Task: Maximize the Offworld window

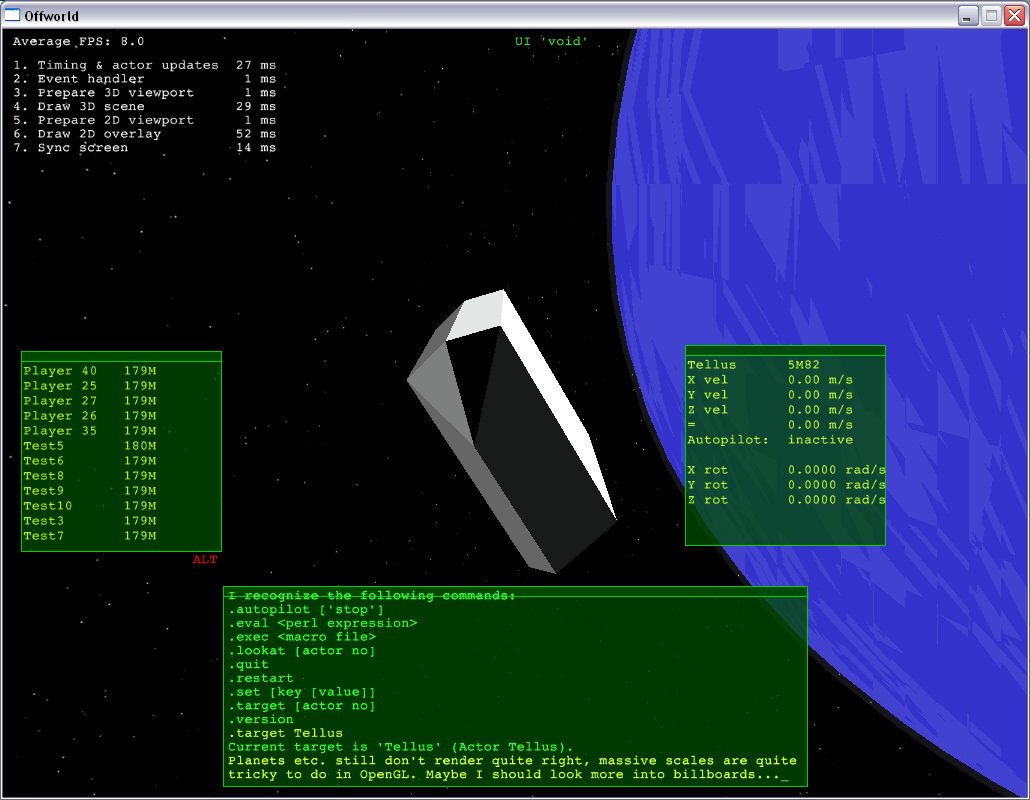Action: pyautogui.click(x=991, y=15)
